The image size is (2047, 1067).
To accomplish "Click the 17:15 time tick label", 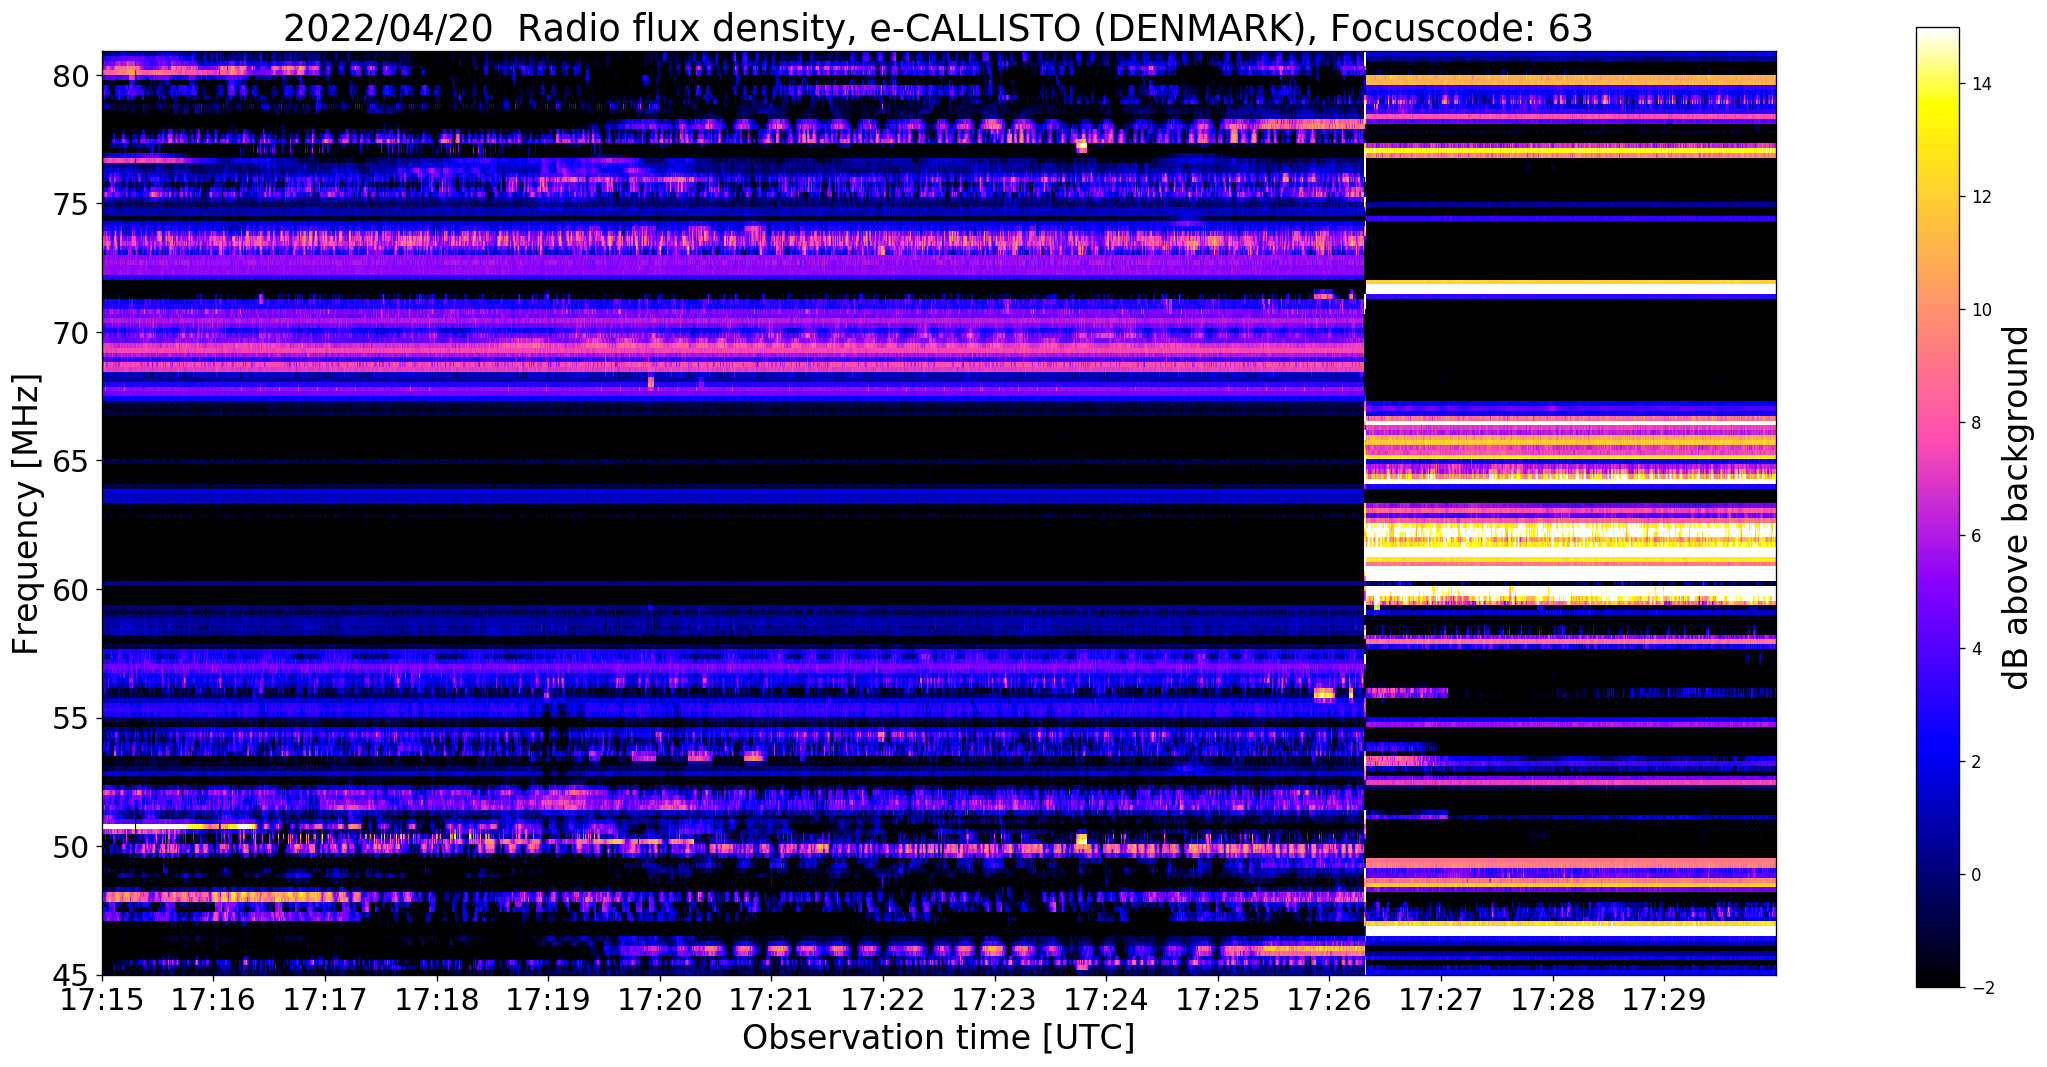I will [x=102, y=999].
